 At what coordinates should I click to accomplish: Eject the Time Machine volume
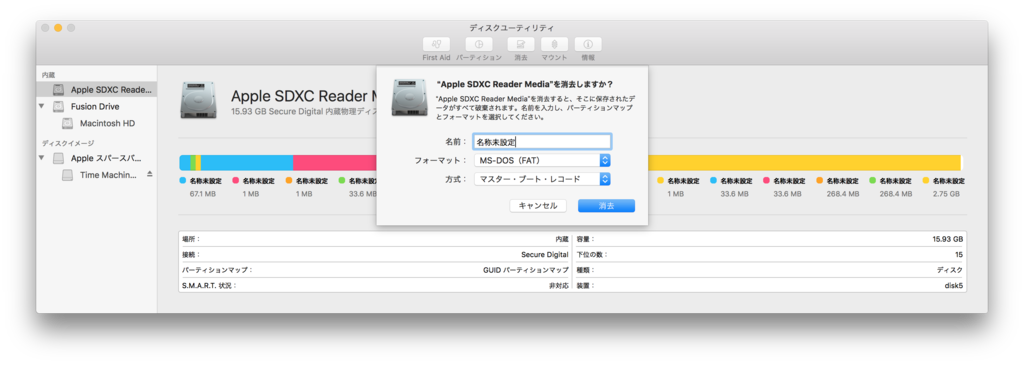(150, 174)
